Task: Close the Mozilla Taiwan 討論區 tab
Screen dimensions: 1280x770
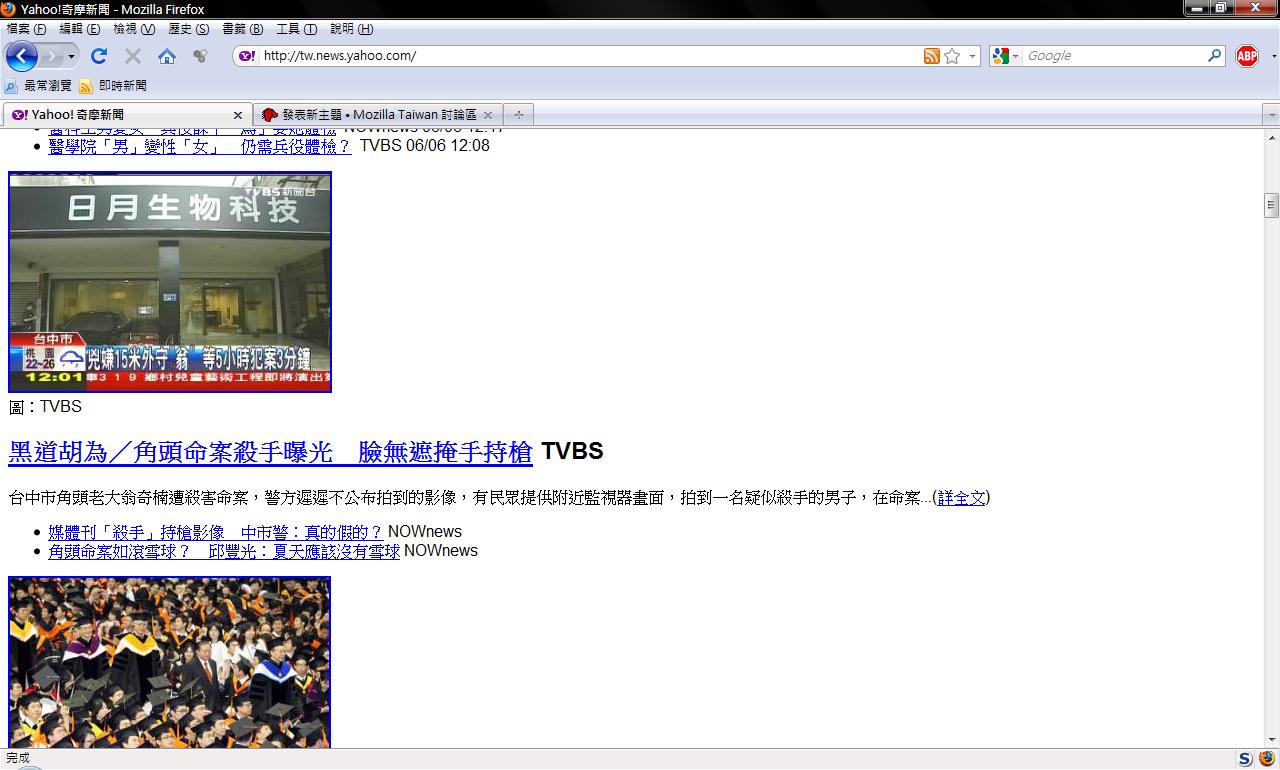Action: pos(488,115)
